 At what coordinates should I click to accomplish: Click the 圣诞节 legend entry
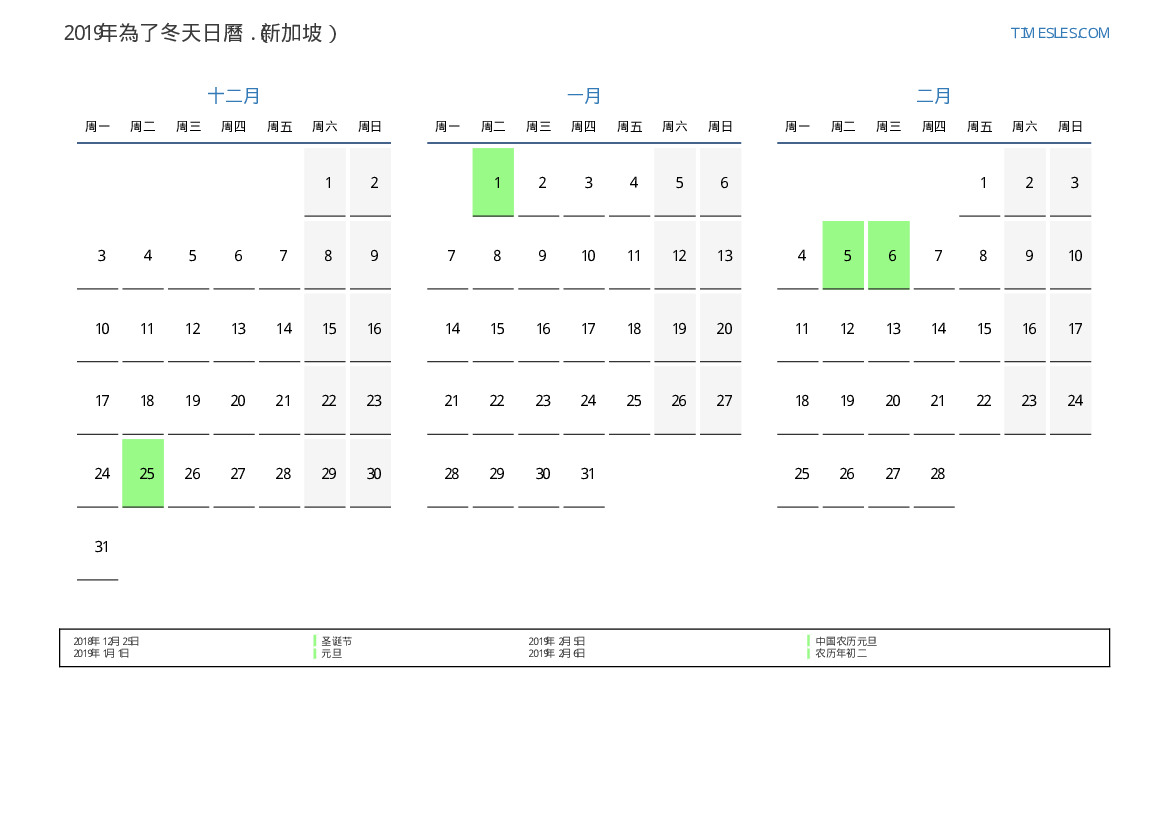[336, 641]
